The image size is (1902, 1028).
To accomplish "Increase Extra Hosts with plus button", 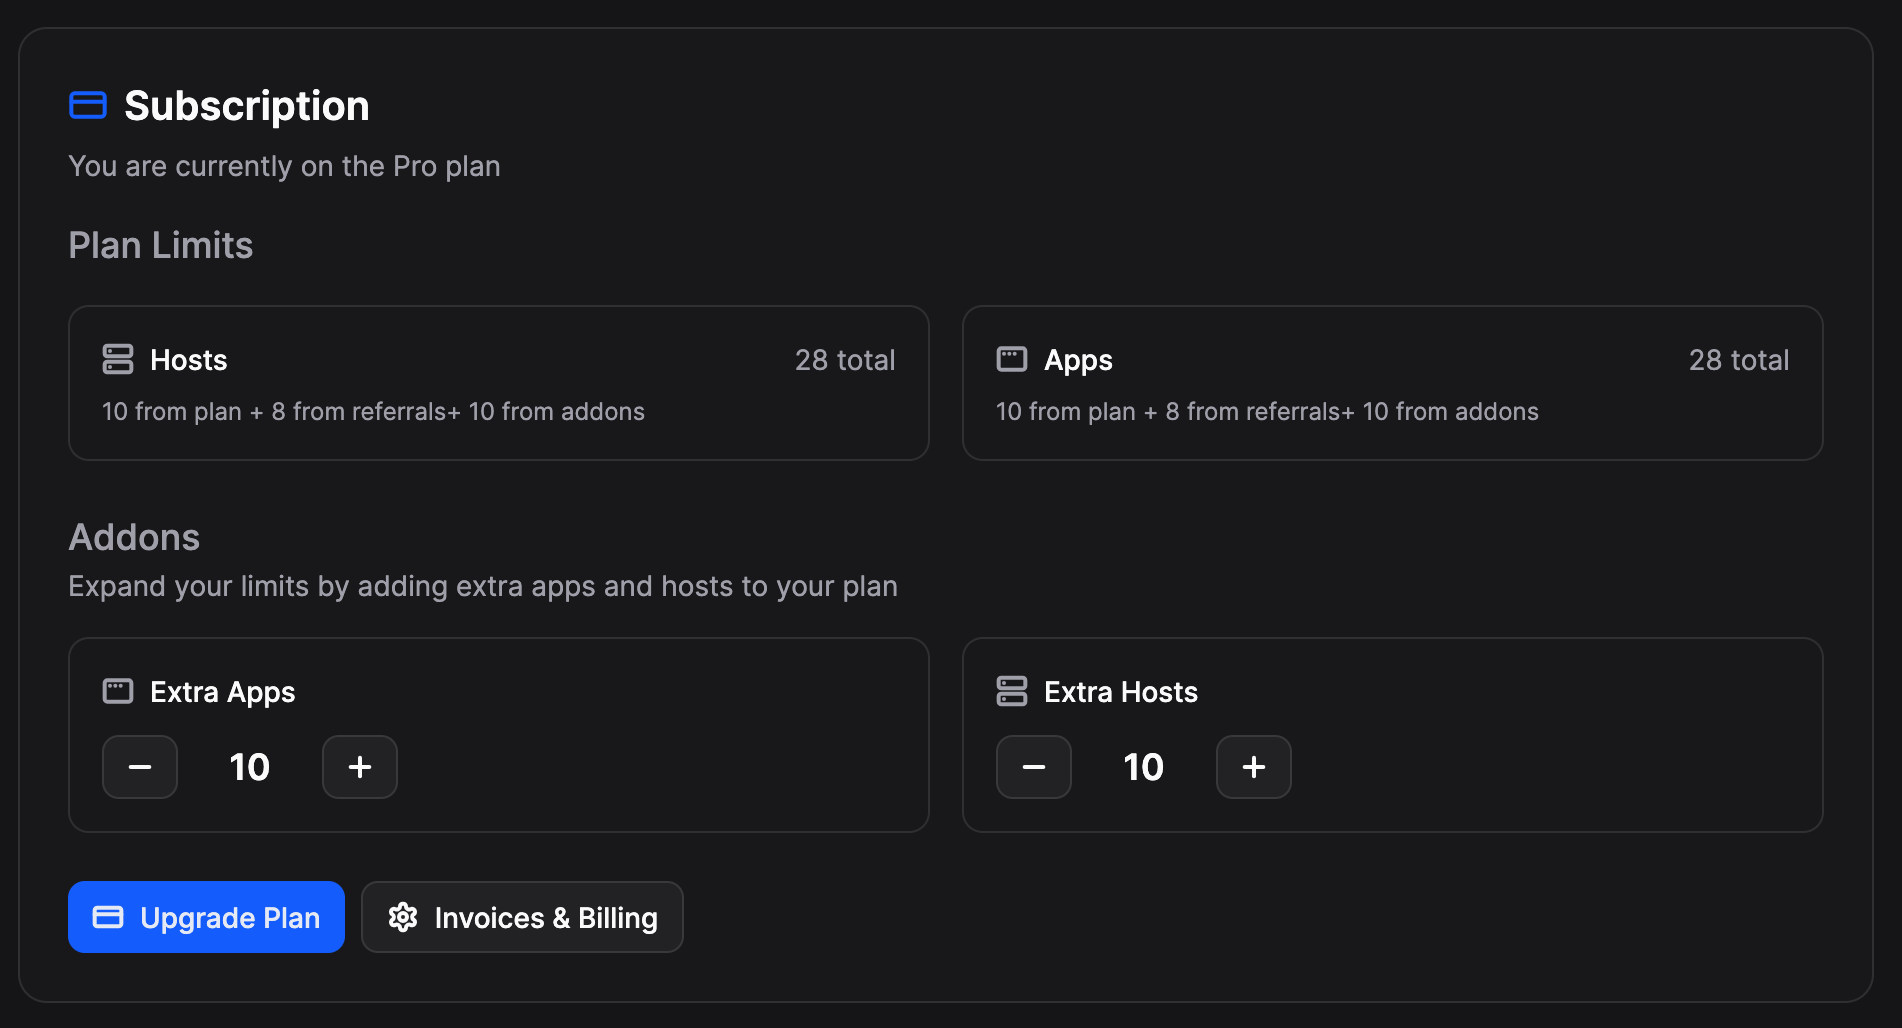I will point(1254,767).
